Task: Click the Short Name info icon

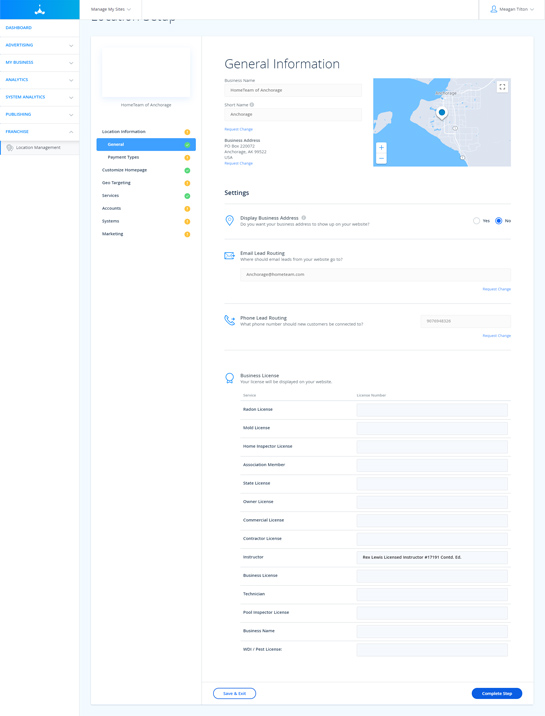Action: tap(252, 105)
